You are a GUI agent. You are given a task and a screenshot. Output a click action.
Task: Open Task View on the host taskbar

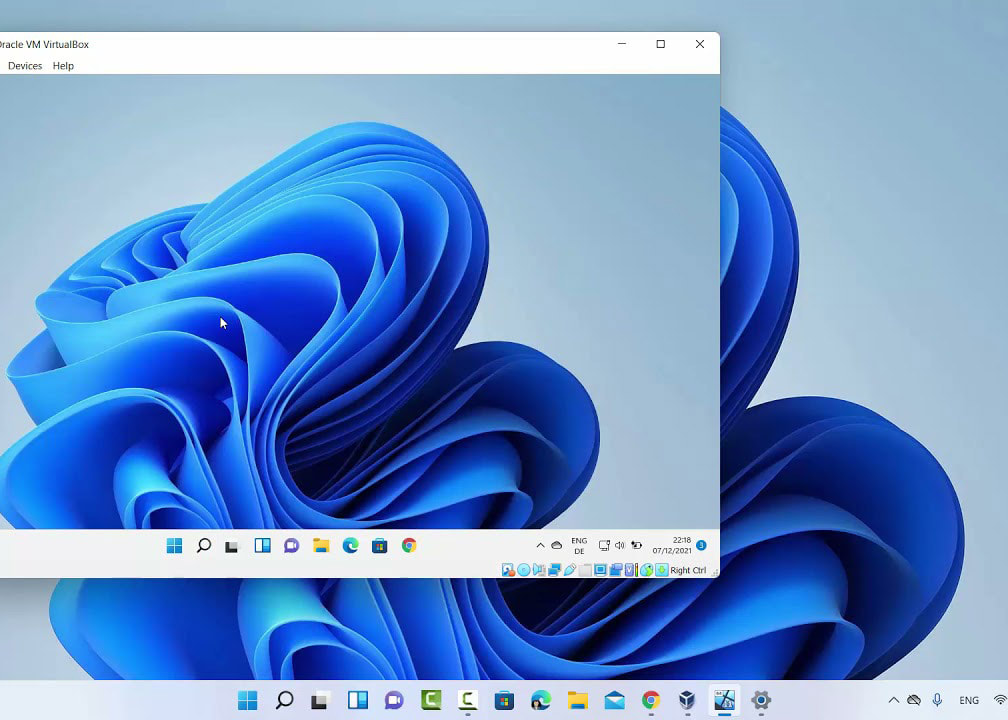click(x=320, y=700)
